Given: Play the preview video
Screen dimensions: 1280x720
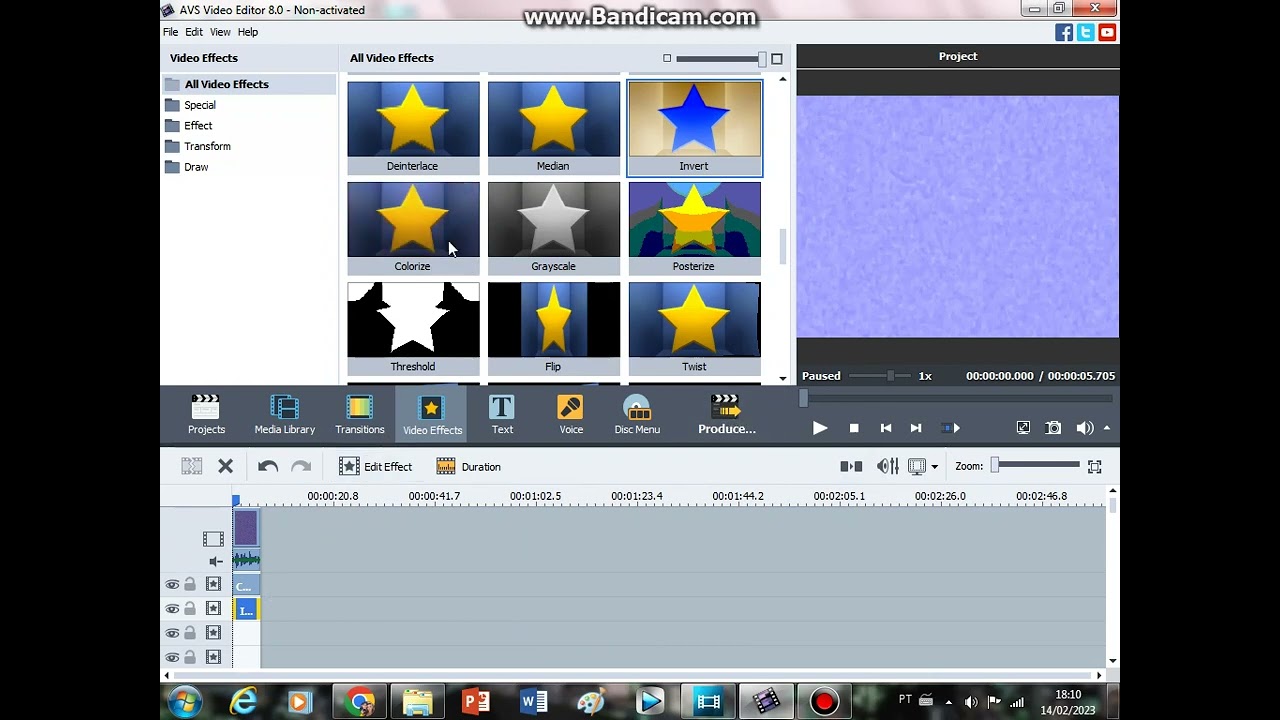Looking at the screenshot, I should (x=819, y=428).
